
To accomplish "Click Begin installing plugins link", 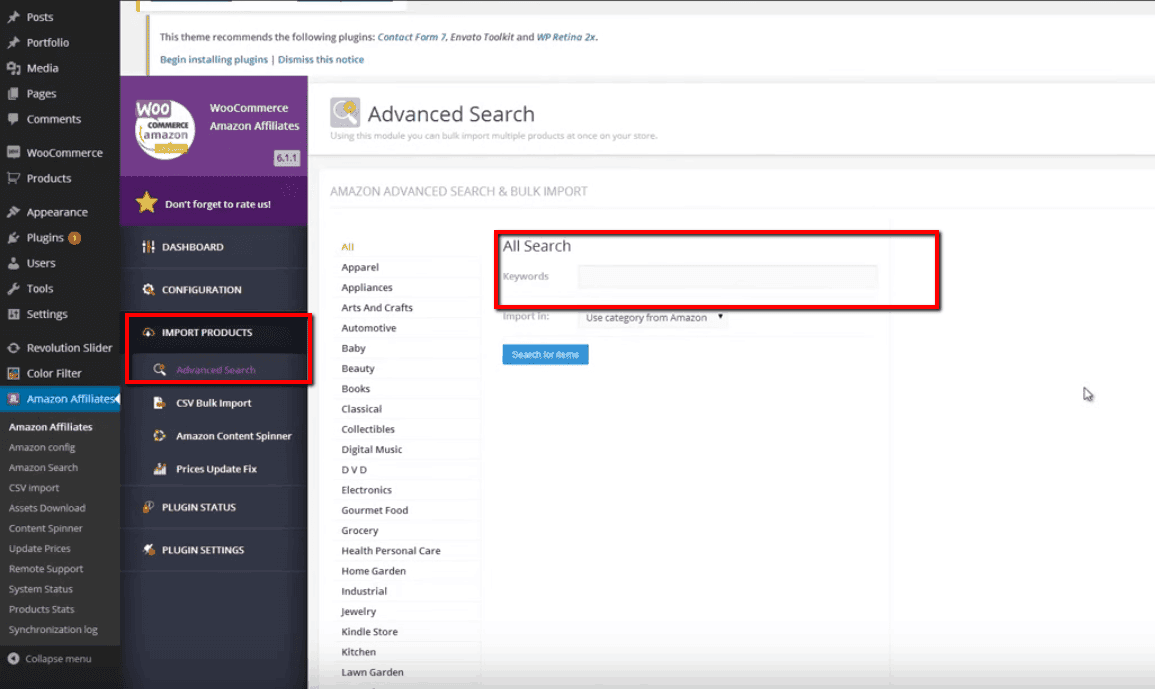I will (x=214, y=60).
